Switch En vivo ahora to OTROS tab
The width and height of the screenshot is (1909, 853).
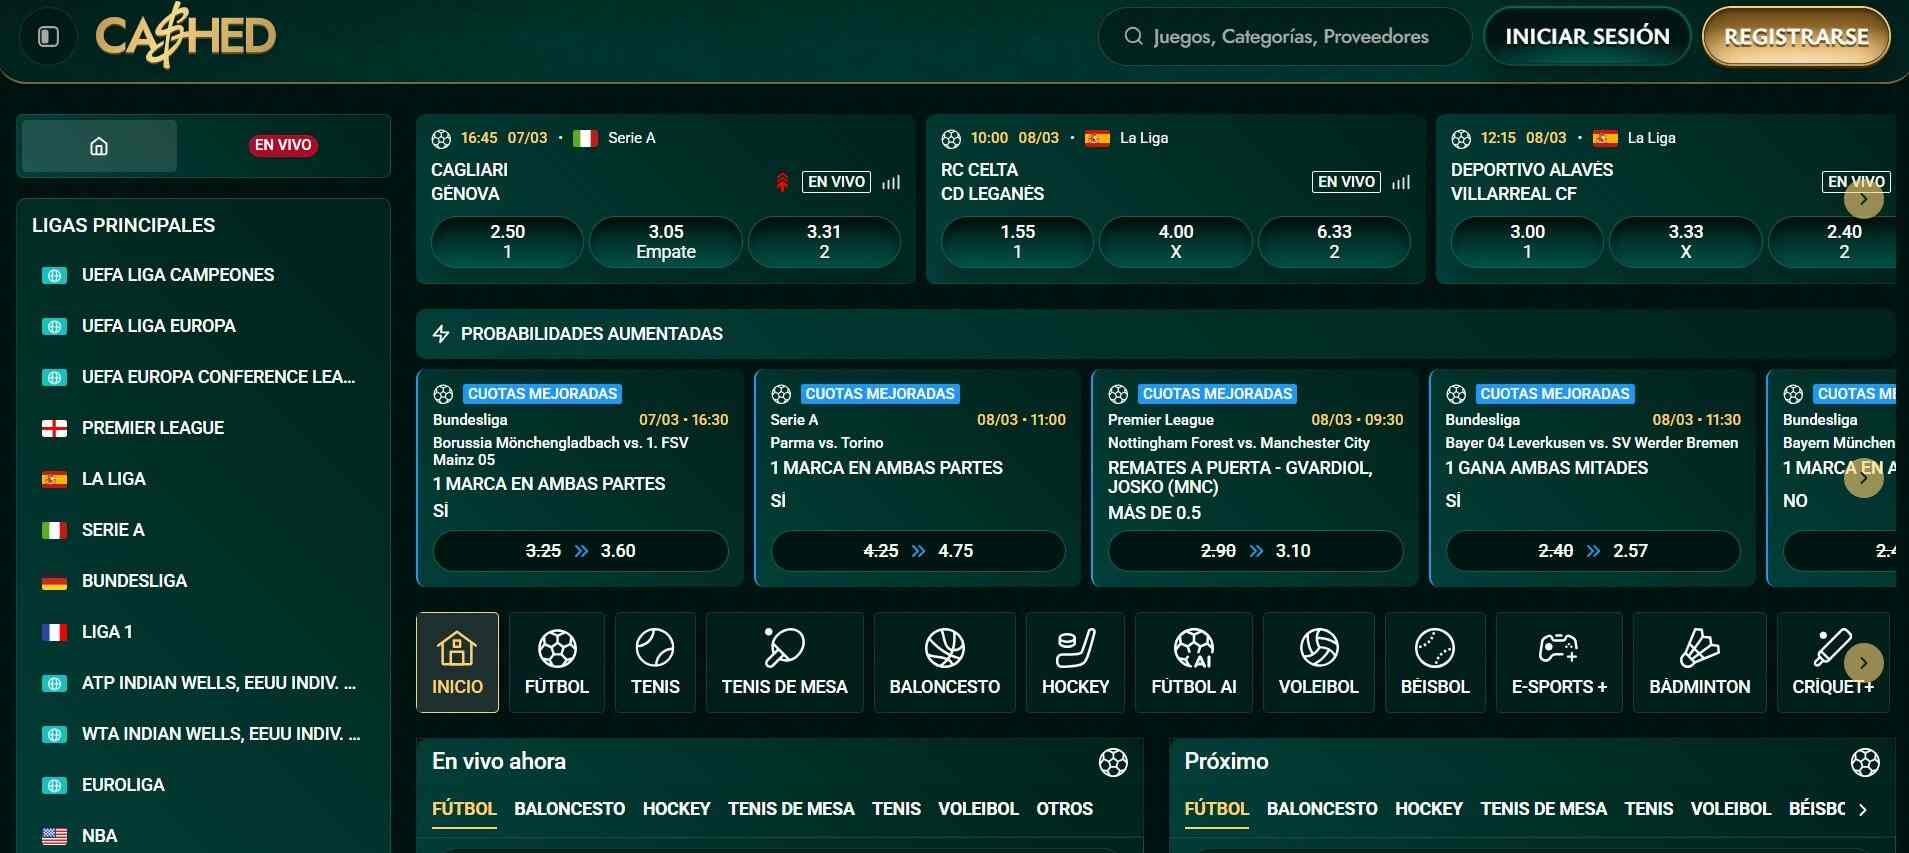1064,809
